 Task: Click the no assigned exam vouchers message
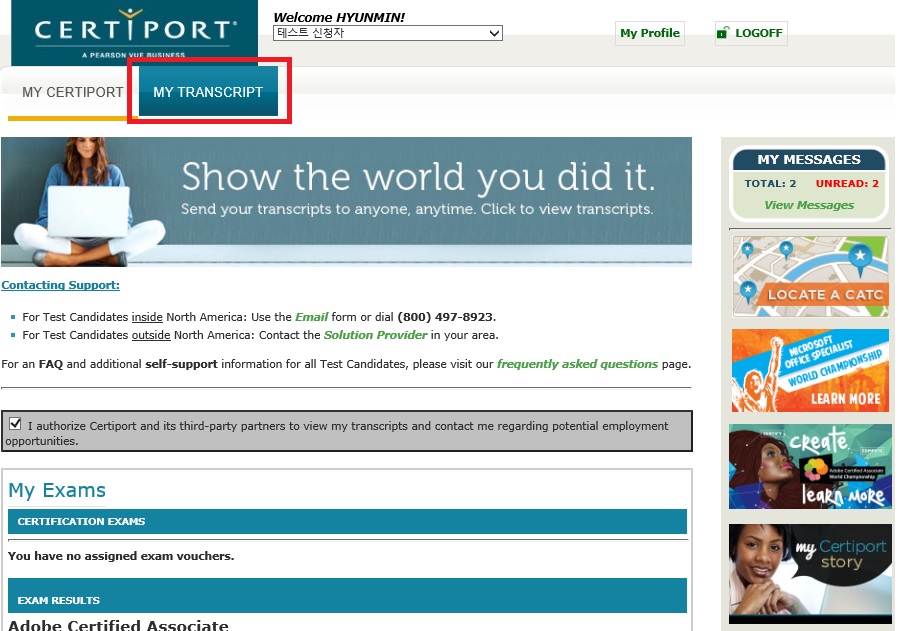click(x=121, y=556)
